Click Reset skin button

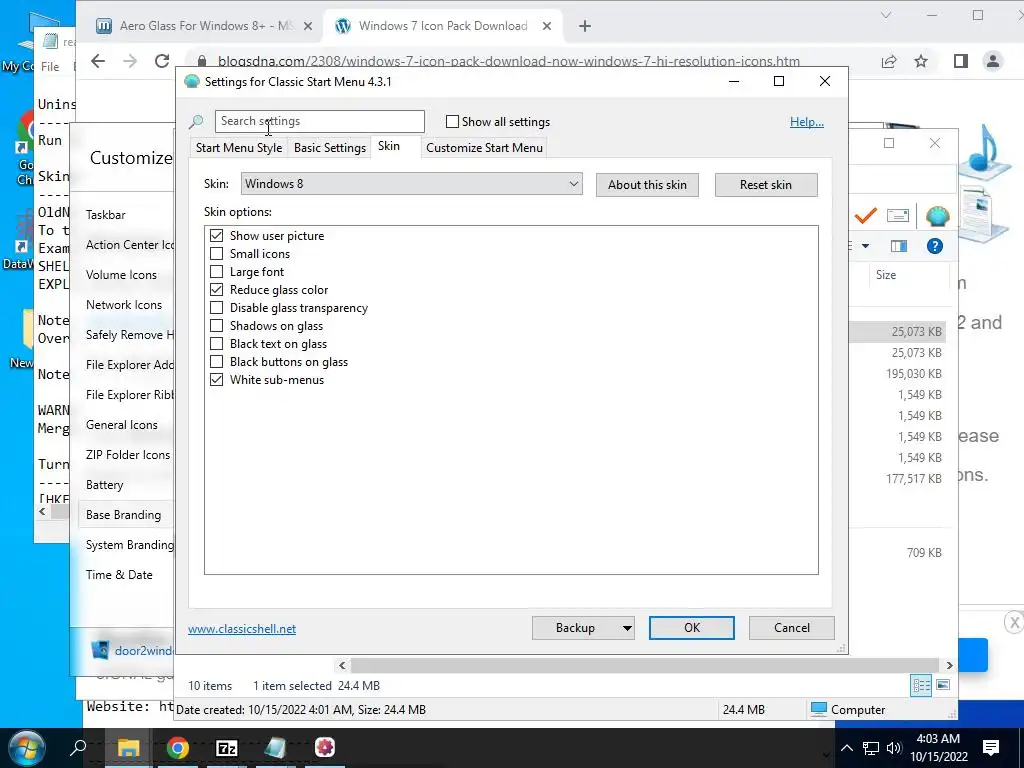pyautogui.click(x=766, y=185)
